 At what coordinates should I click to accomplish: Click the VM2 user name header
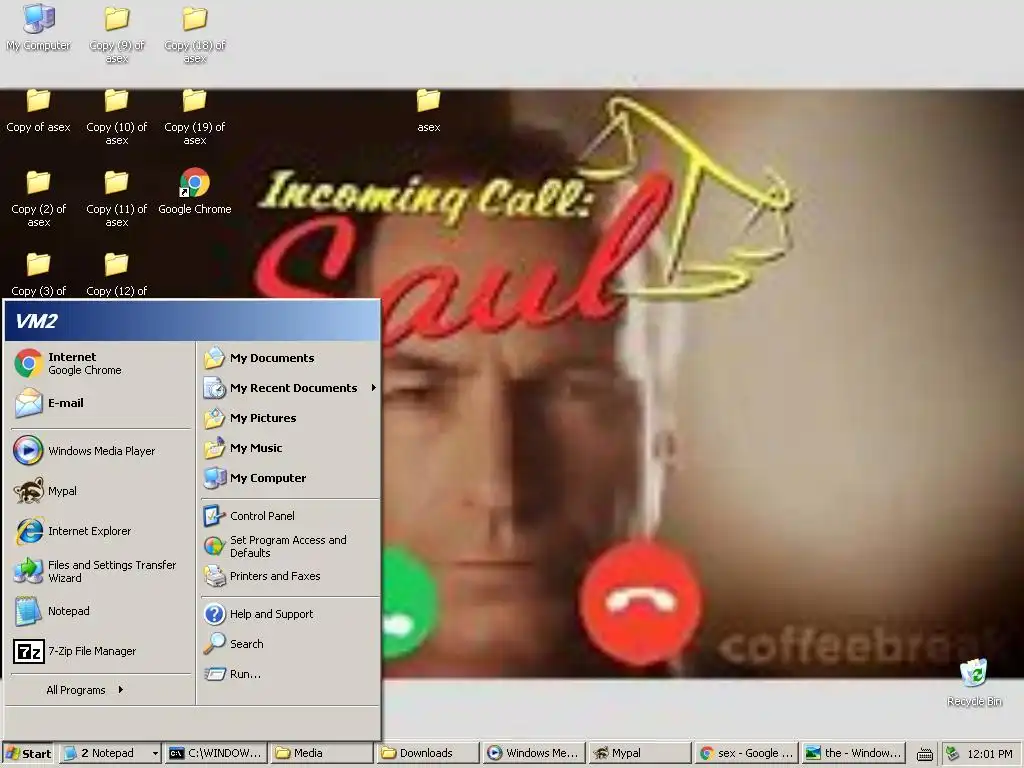pyautogui.click(x=37, y=321)
